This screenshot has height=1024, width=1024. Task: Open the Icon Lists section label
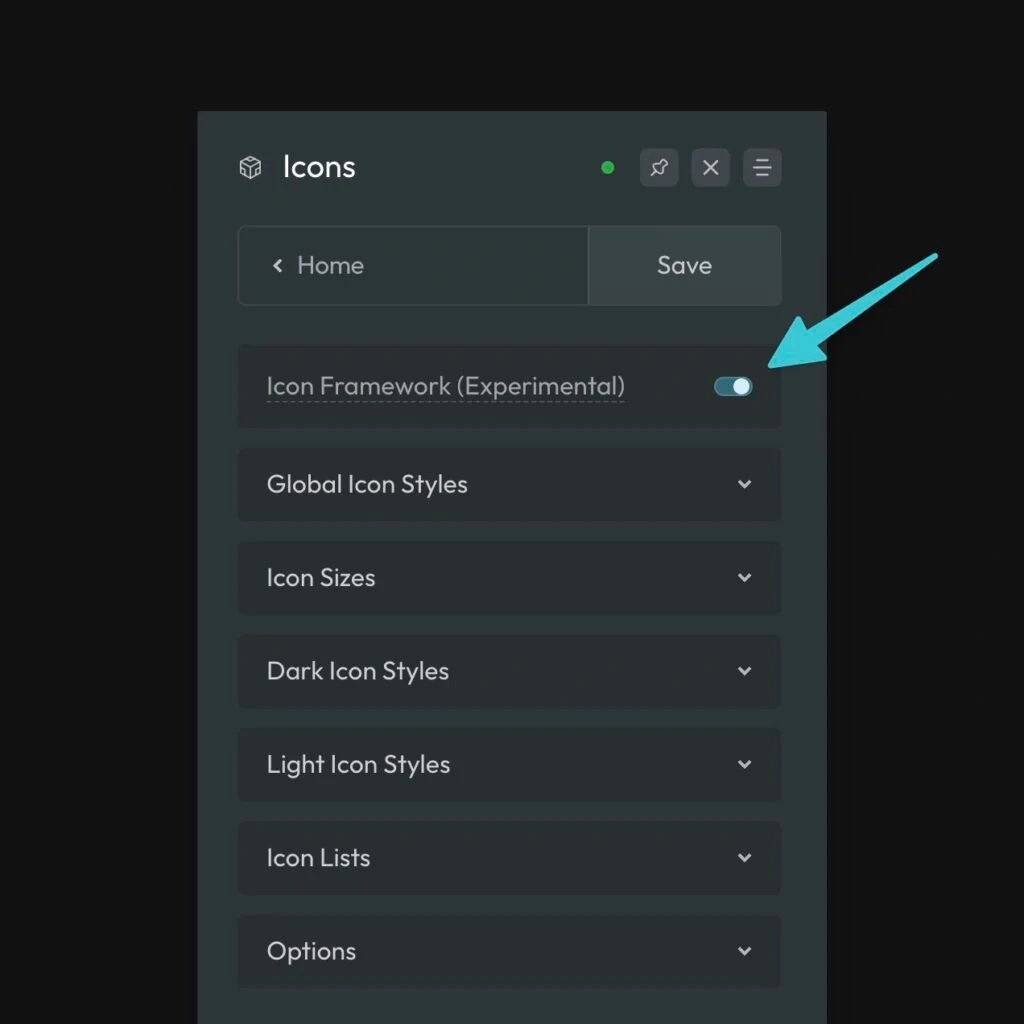[x=318, y=858]
